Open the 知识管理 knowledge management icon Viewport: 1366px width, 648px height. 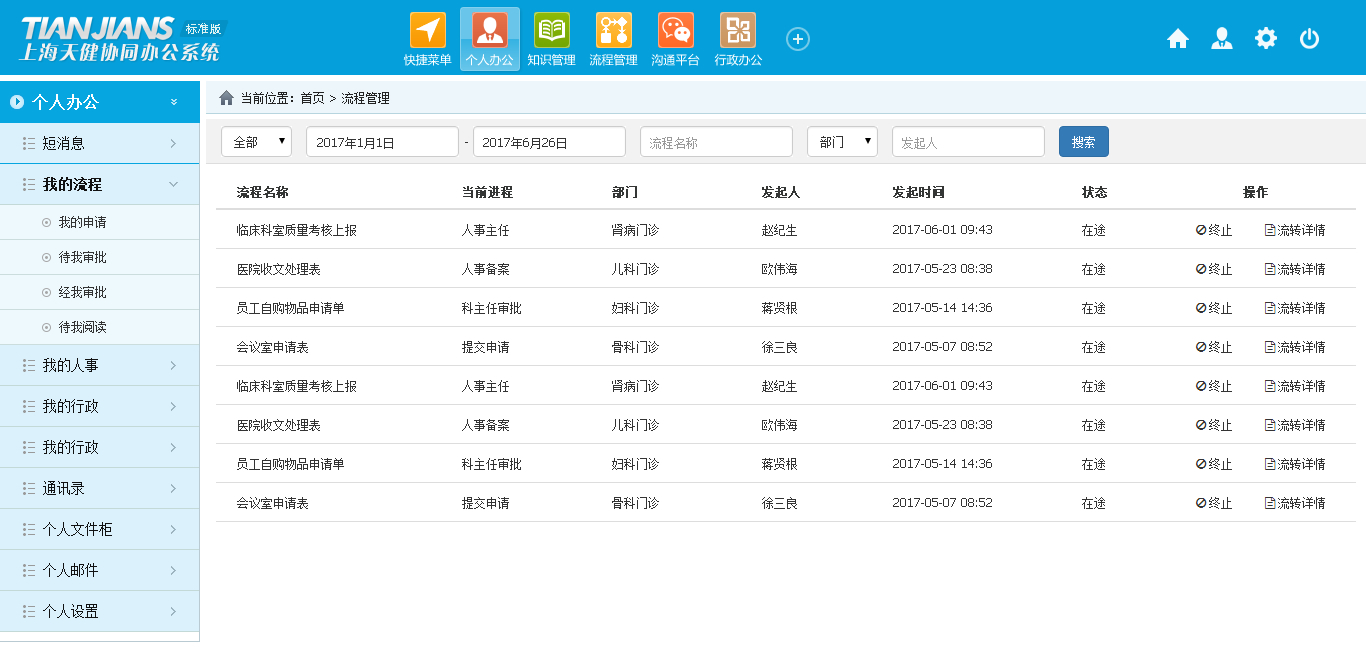click(x=551, y=31)
